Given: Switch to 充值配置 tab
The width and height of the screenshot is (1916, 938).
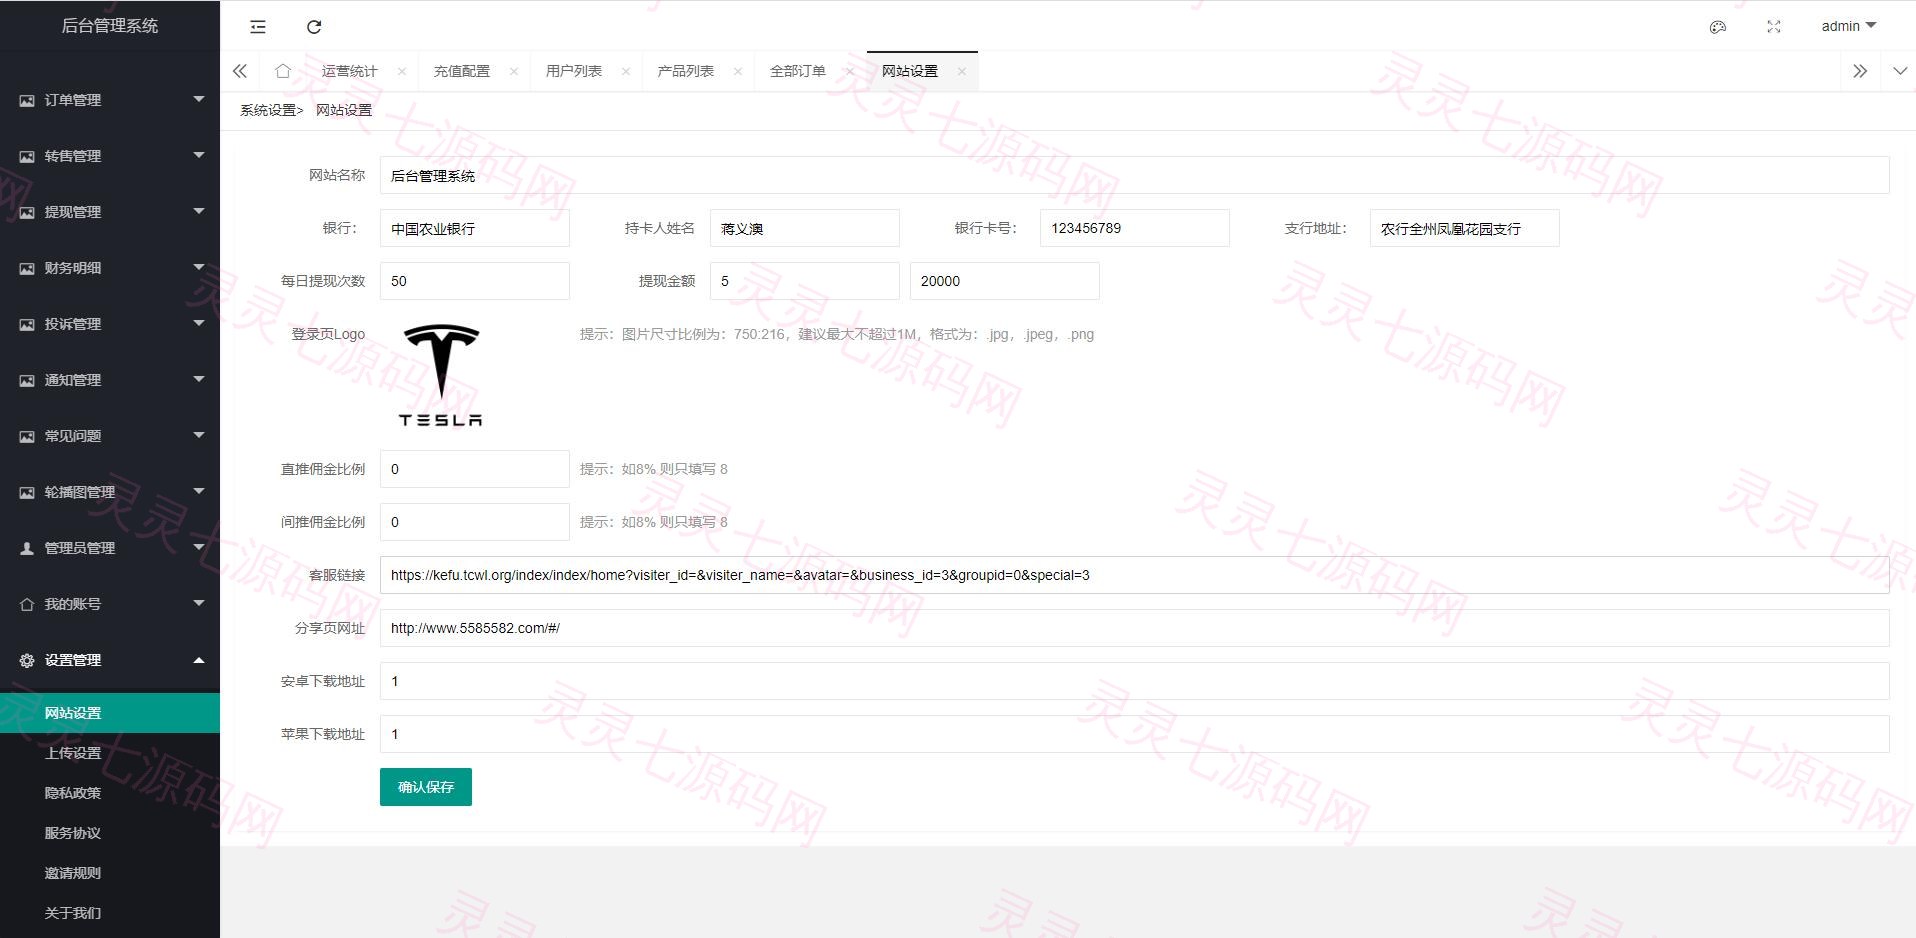Looking at the screenshot, I should tap(462, 71).
